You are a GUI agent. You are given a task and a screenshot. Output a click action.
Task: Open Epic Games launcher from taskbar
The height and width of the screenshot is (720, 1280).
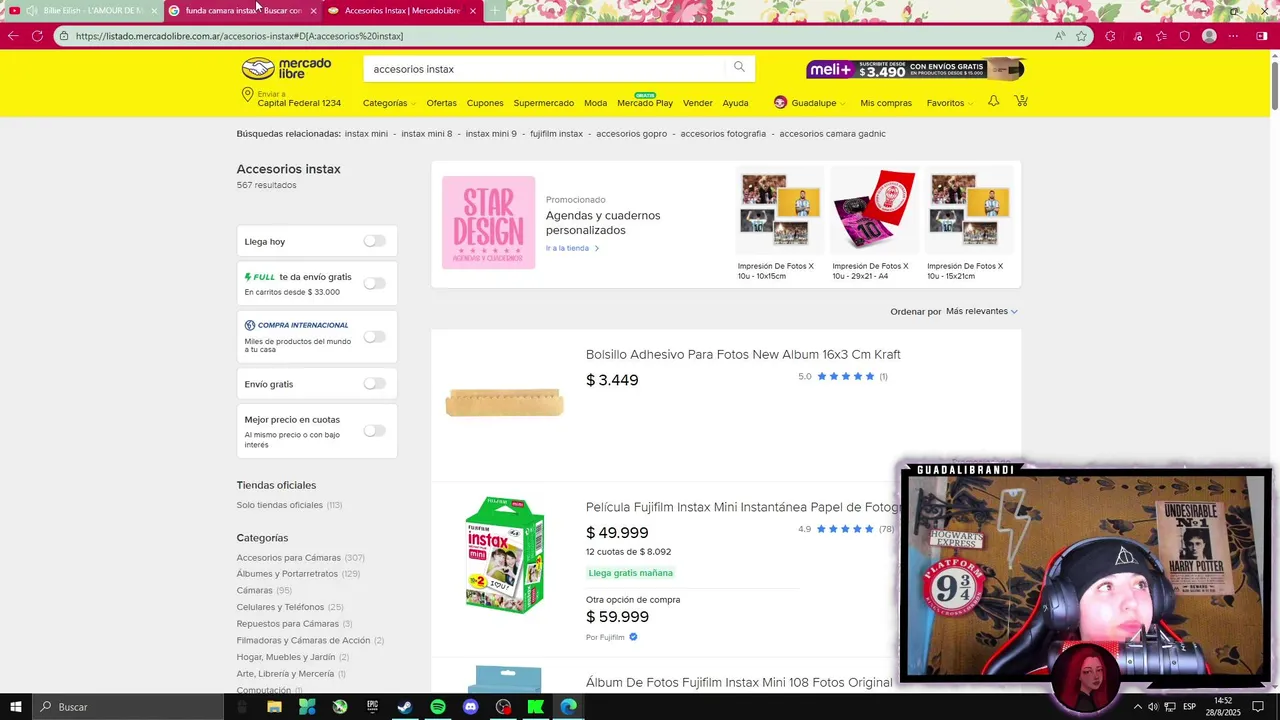373,707
